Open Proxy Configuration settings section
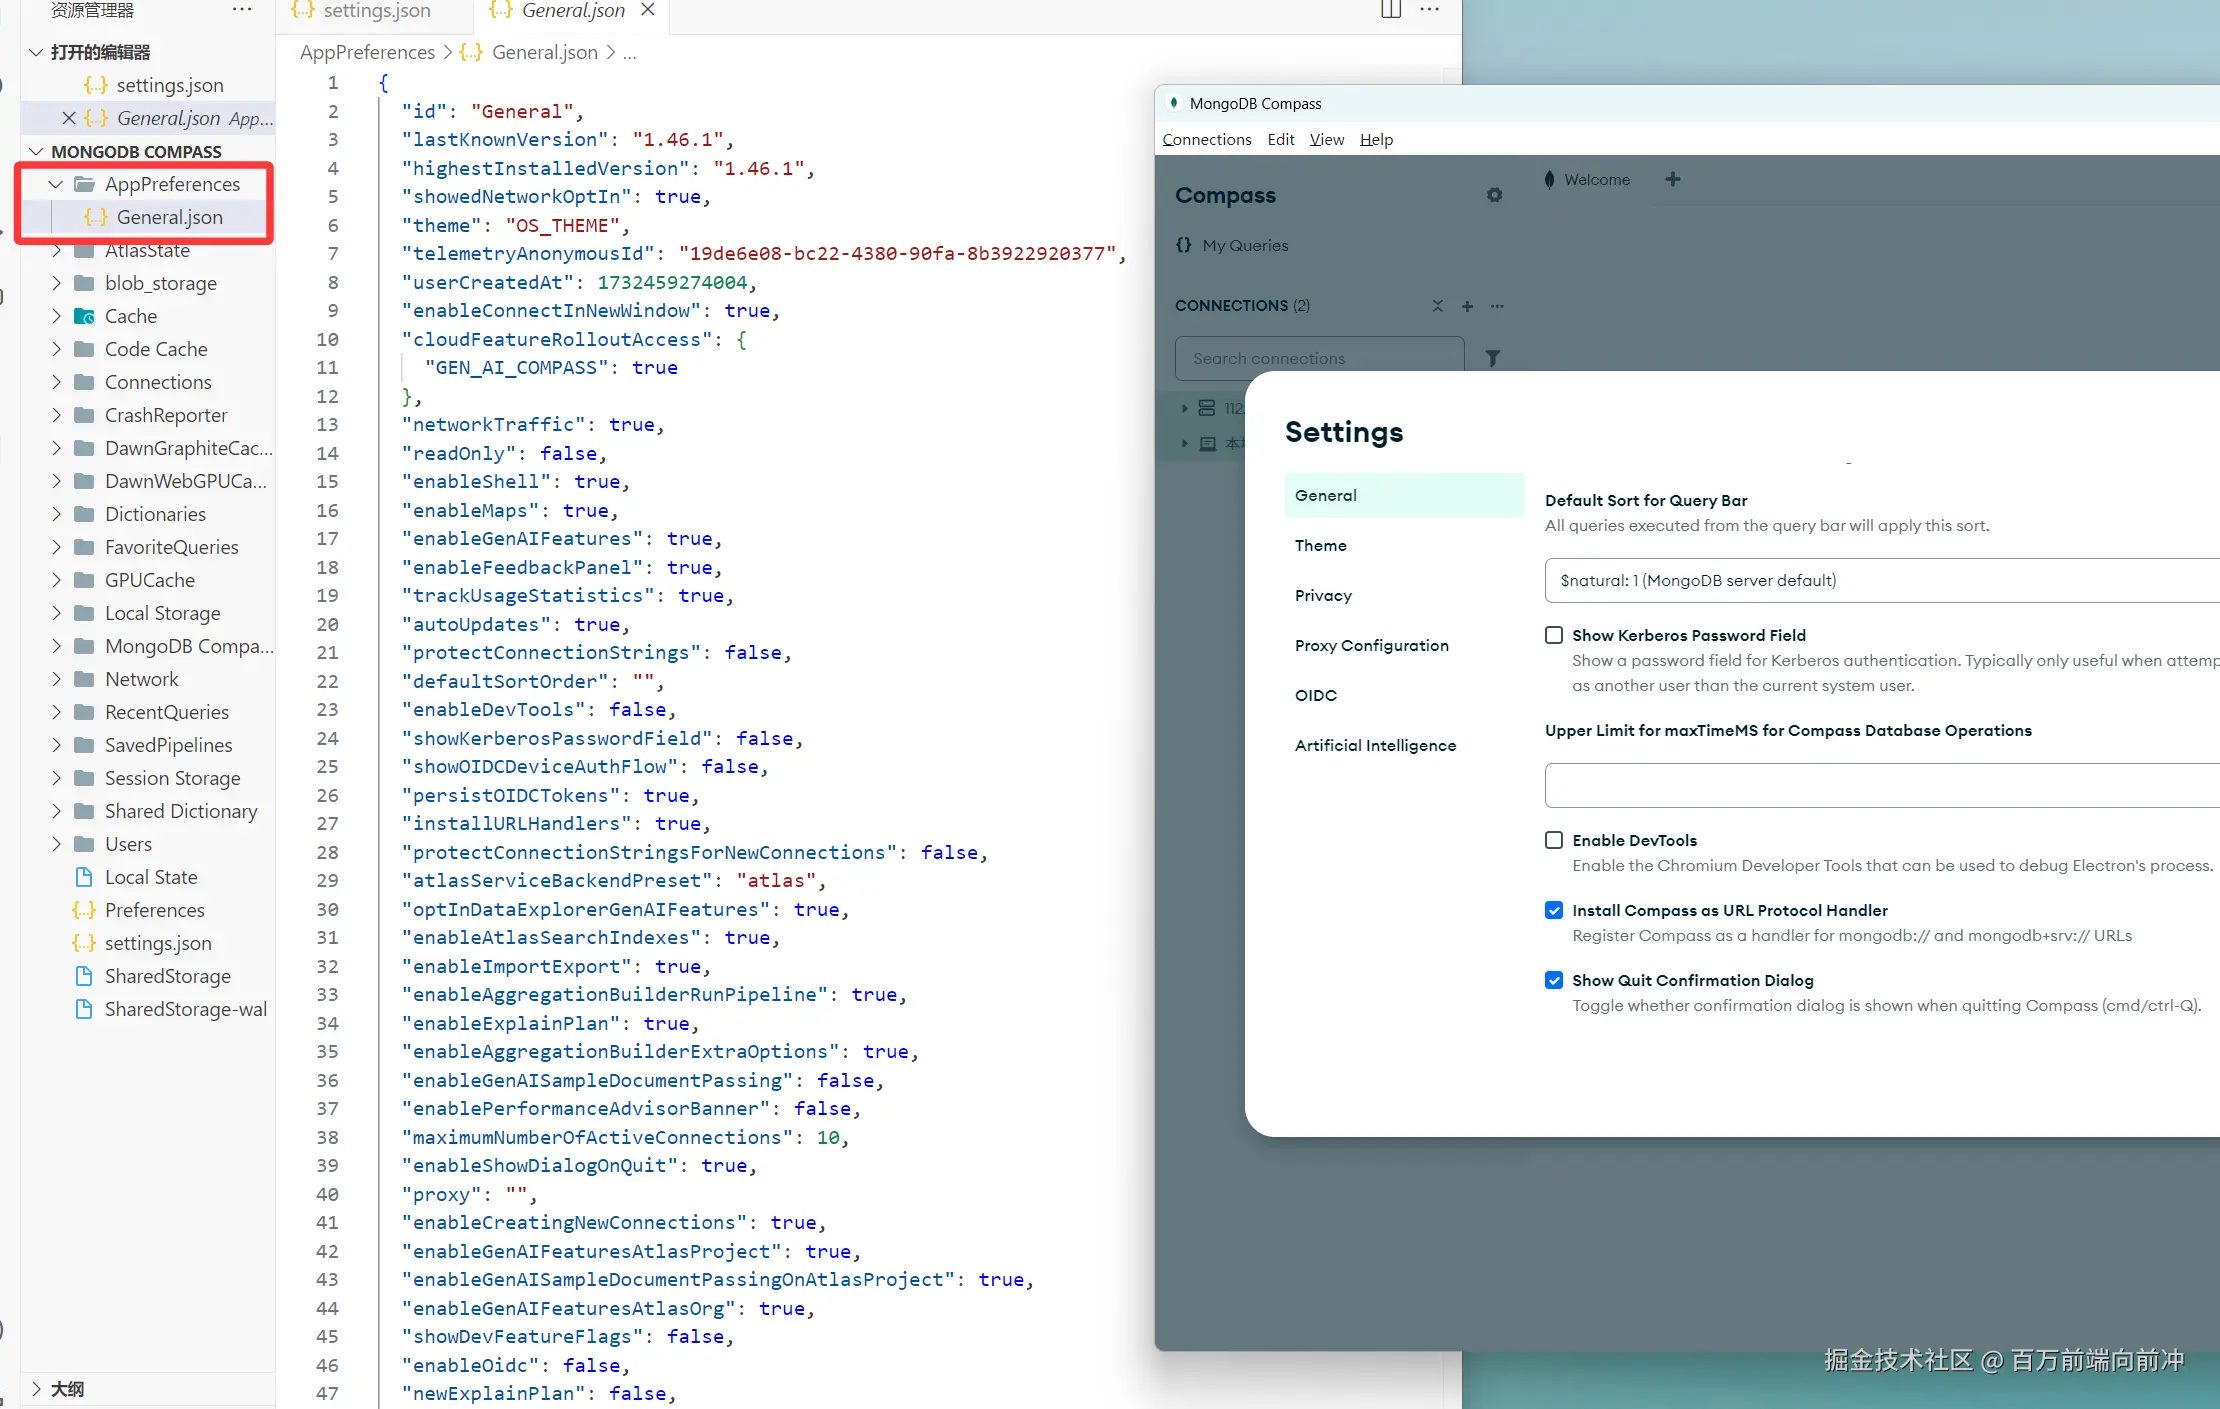2220x1409 pixels. coord(1371,645)
